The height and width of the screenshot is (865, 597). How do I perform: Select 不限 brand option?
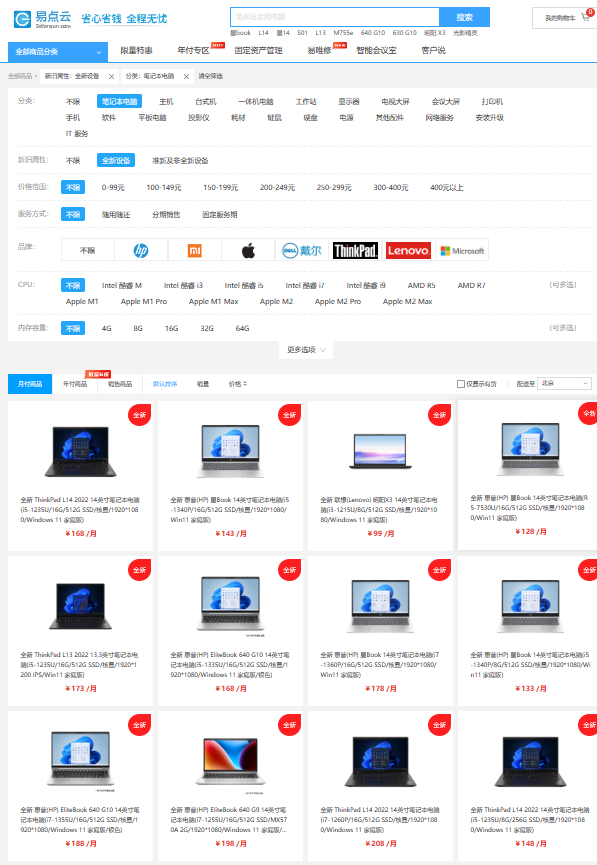point(88,251)
